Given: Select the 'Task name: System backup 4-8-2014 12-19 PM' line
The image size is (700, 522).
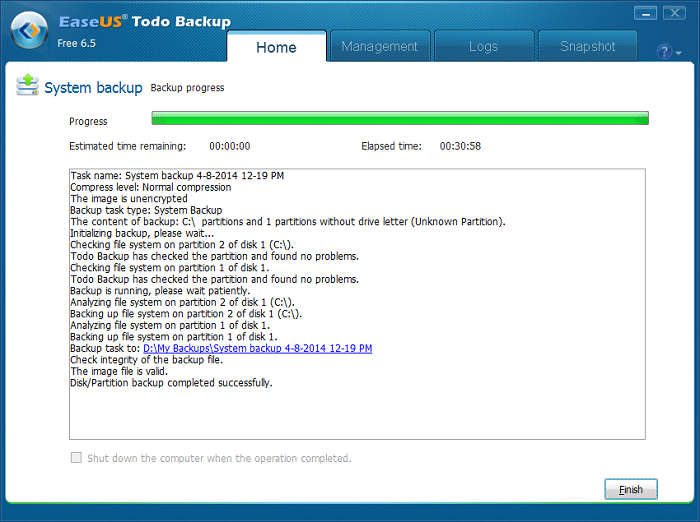Looking at the screenshot, I should [x=177, y=175].
